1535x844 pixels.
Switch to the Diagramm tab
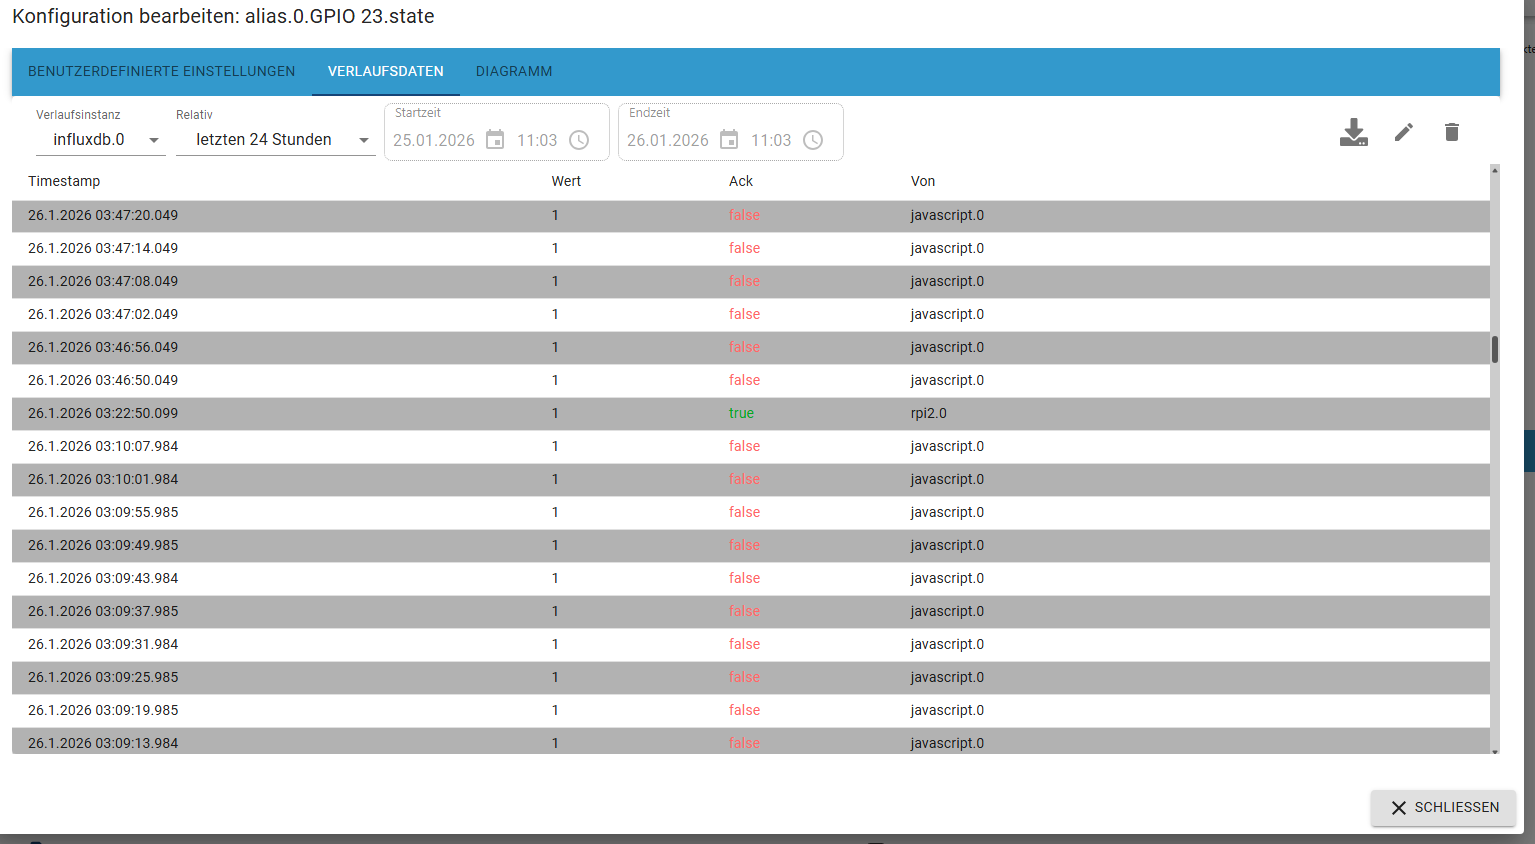[514, 71]
